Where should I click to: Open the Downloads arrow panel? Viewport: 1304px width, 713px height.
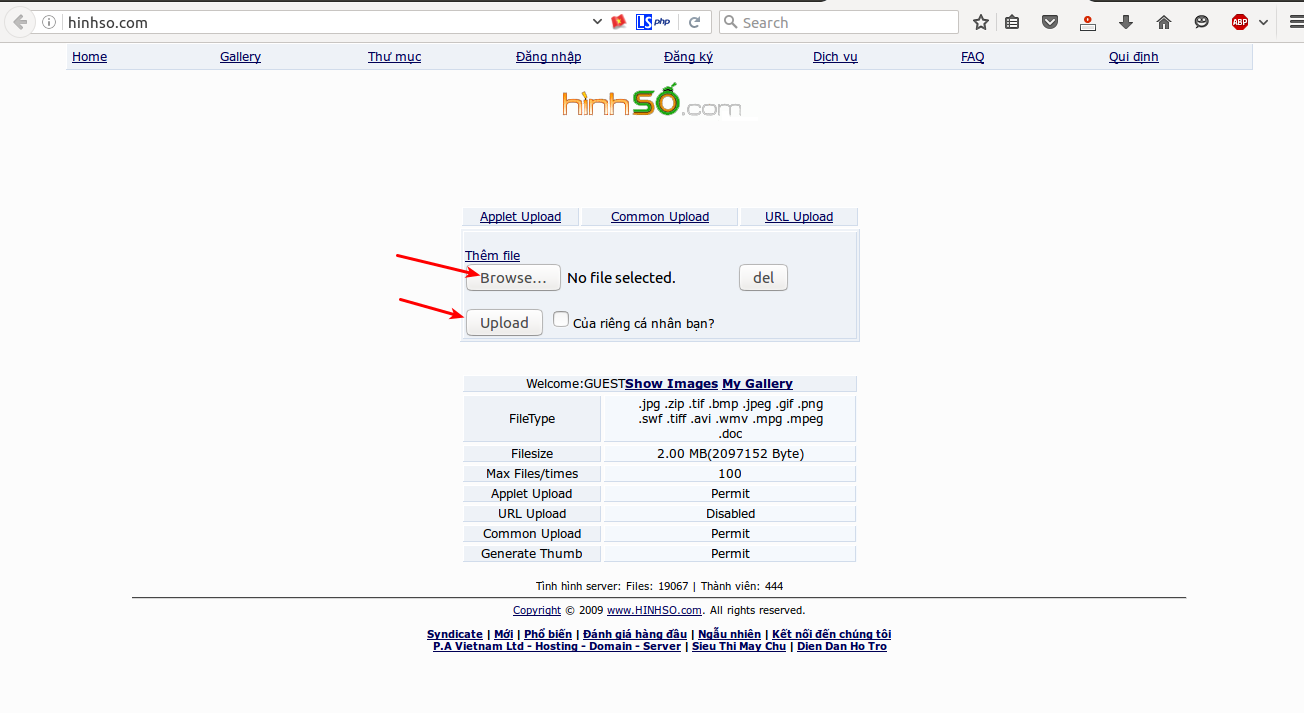click(1126, 22)
